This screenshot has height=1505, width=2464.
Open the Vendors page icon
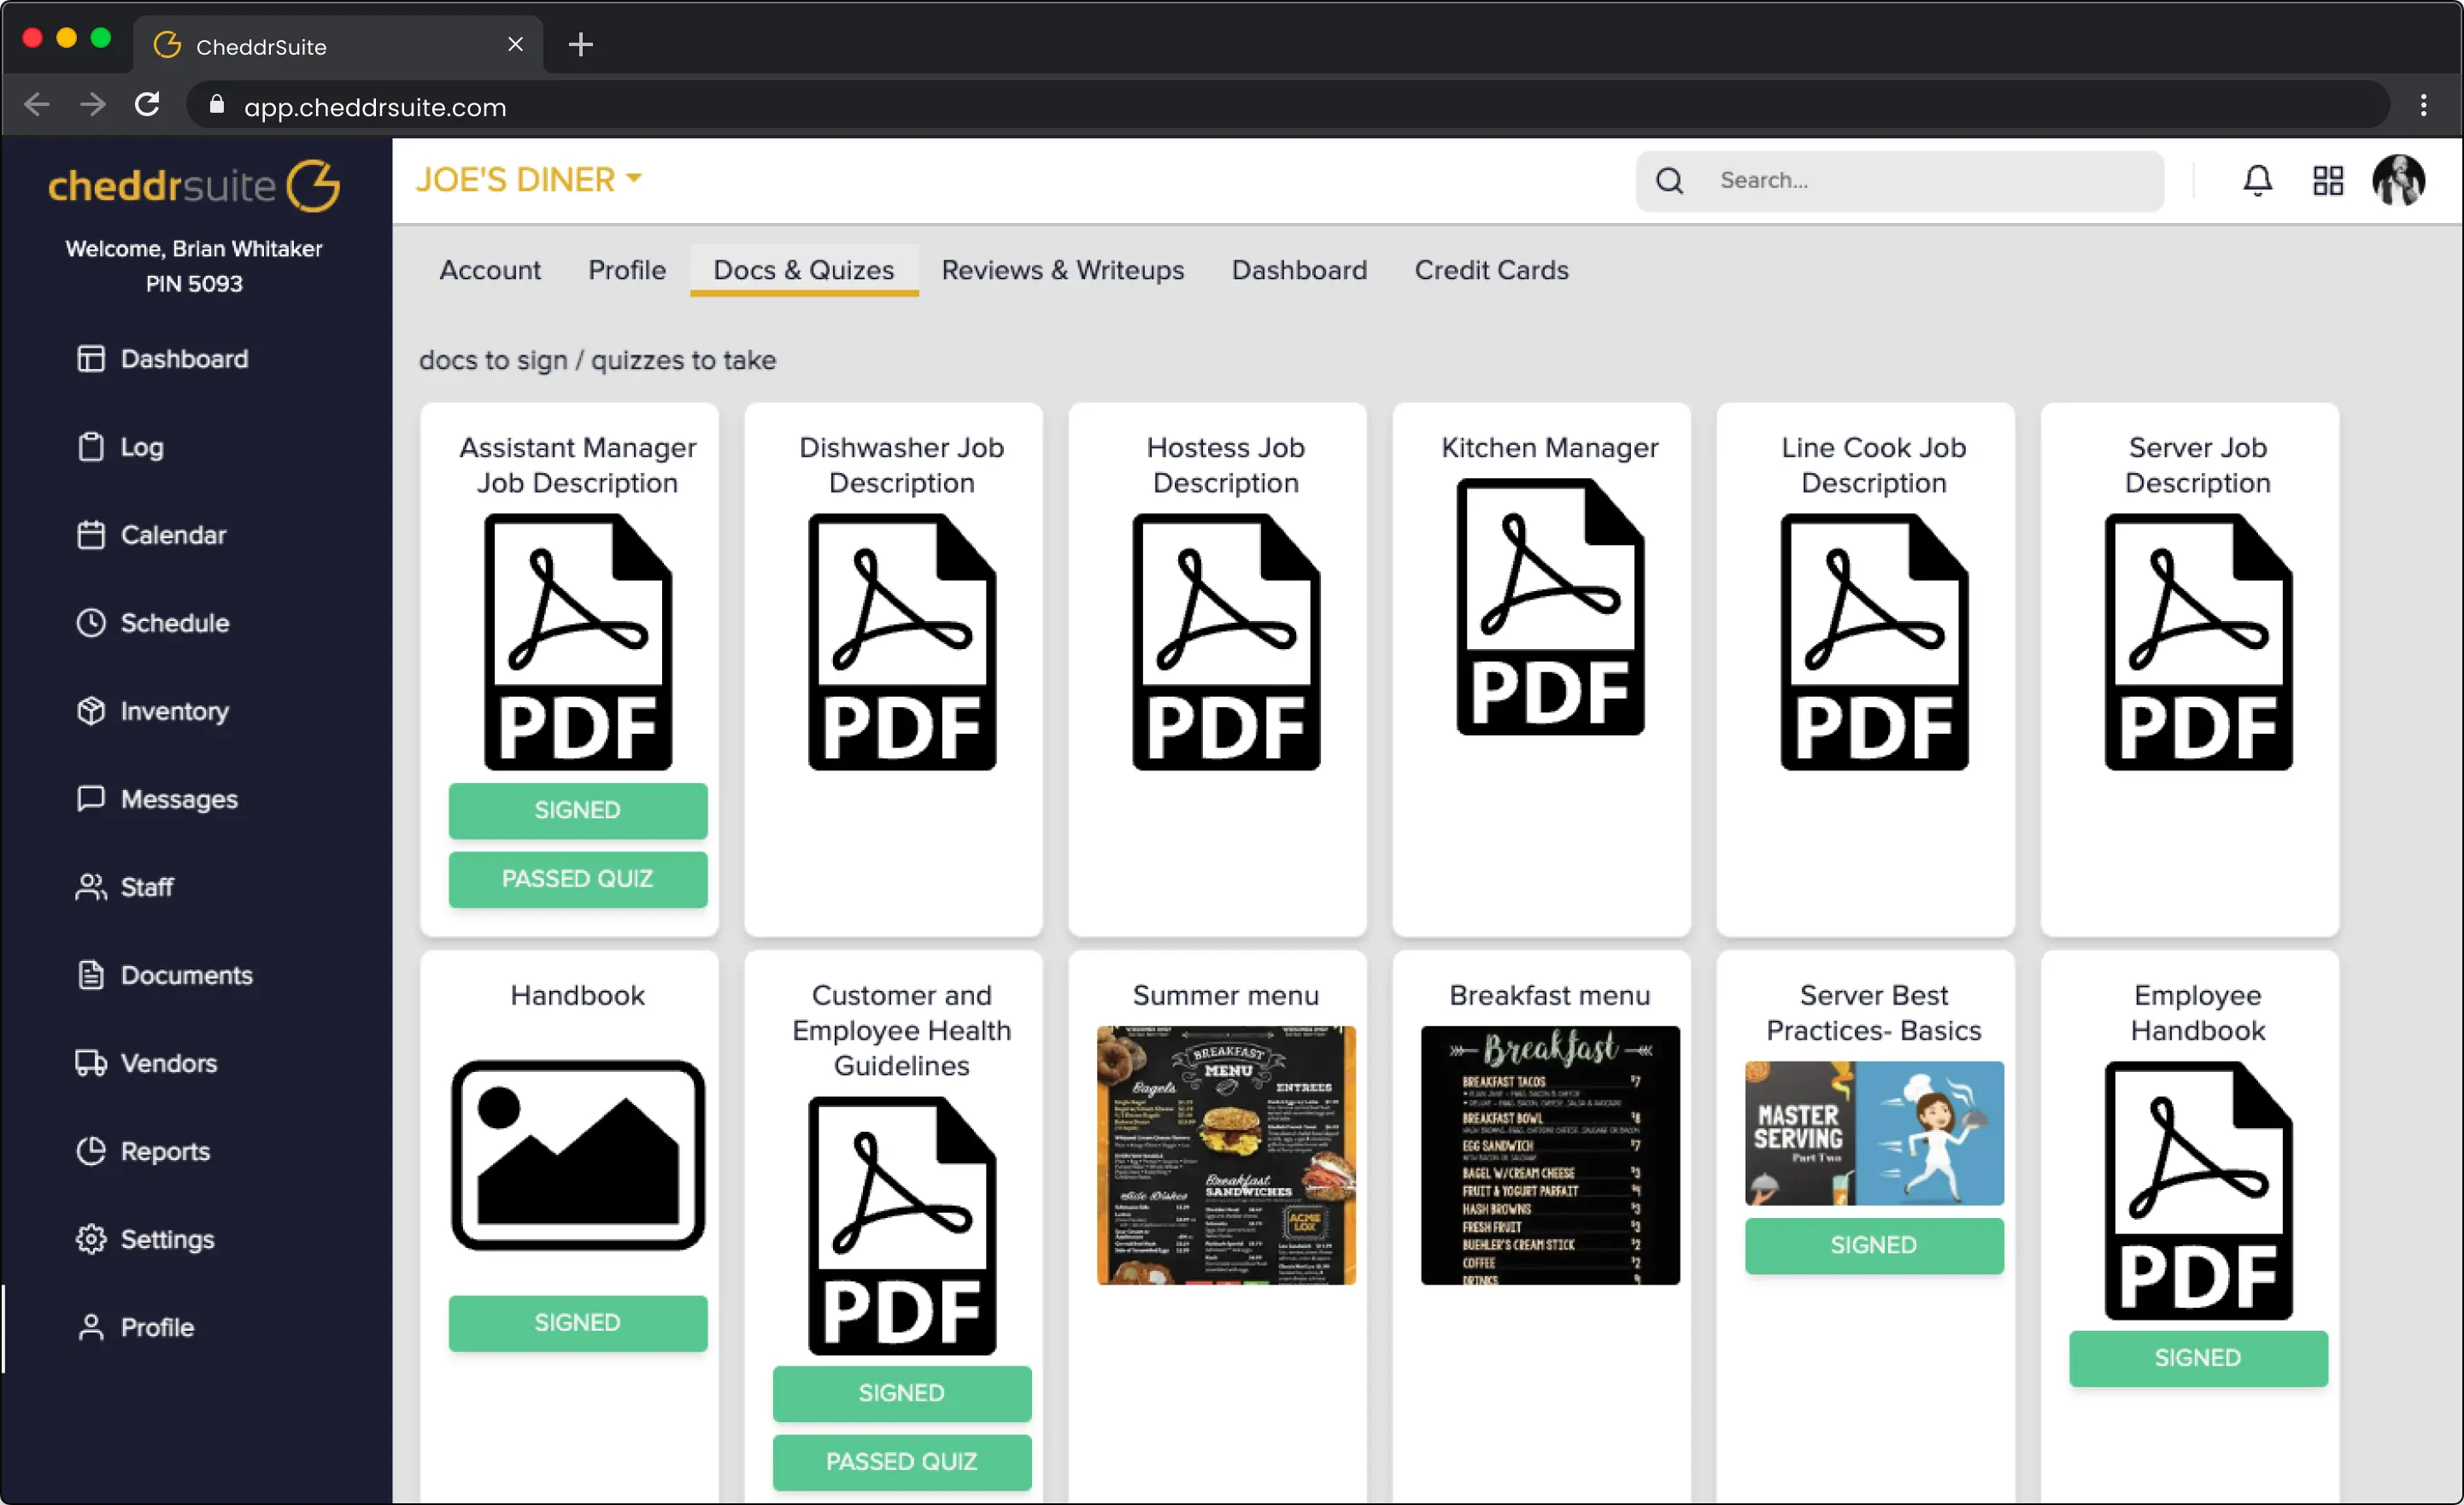(x=91, y=1063)
